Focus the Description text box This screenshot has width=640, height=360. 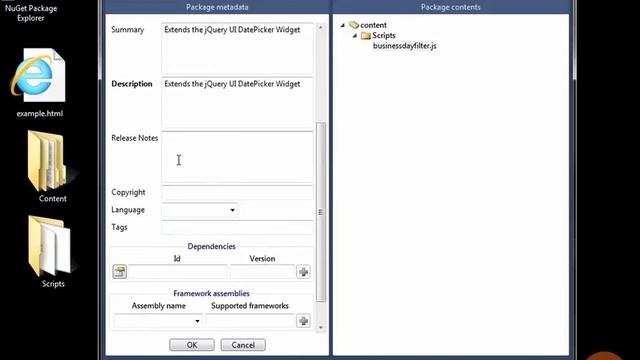pos(237,102)
